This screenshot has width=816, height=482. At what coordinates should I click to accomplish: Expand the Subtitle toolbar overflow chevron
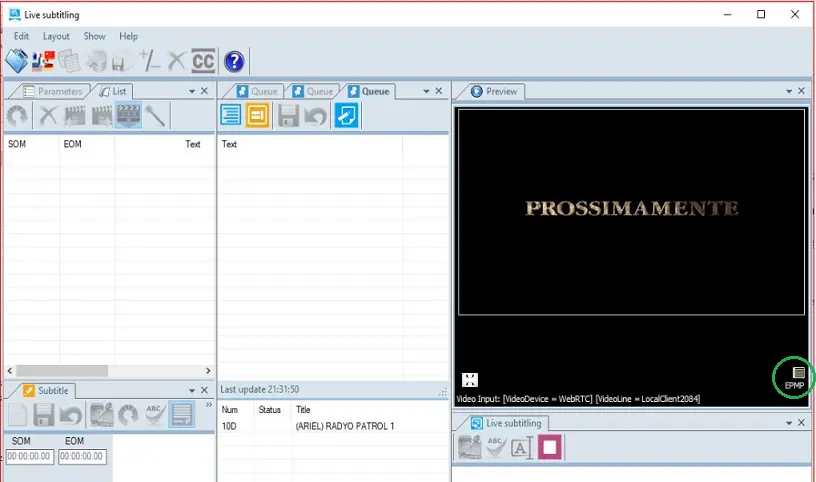click(x=208, y=406)
